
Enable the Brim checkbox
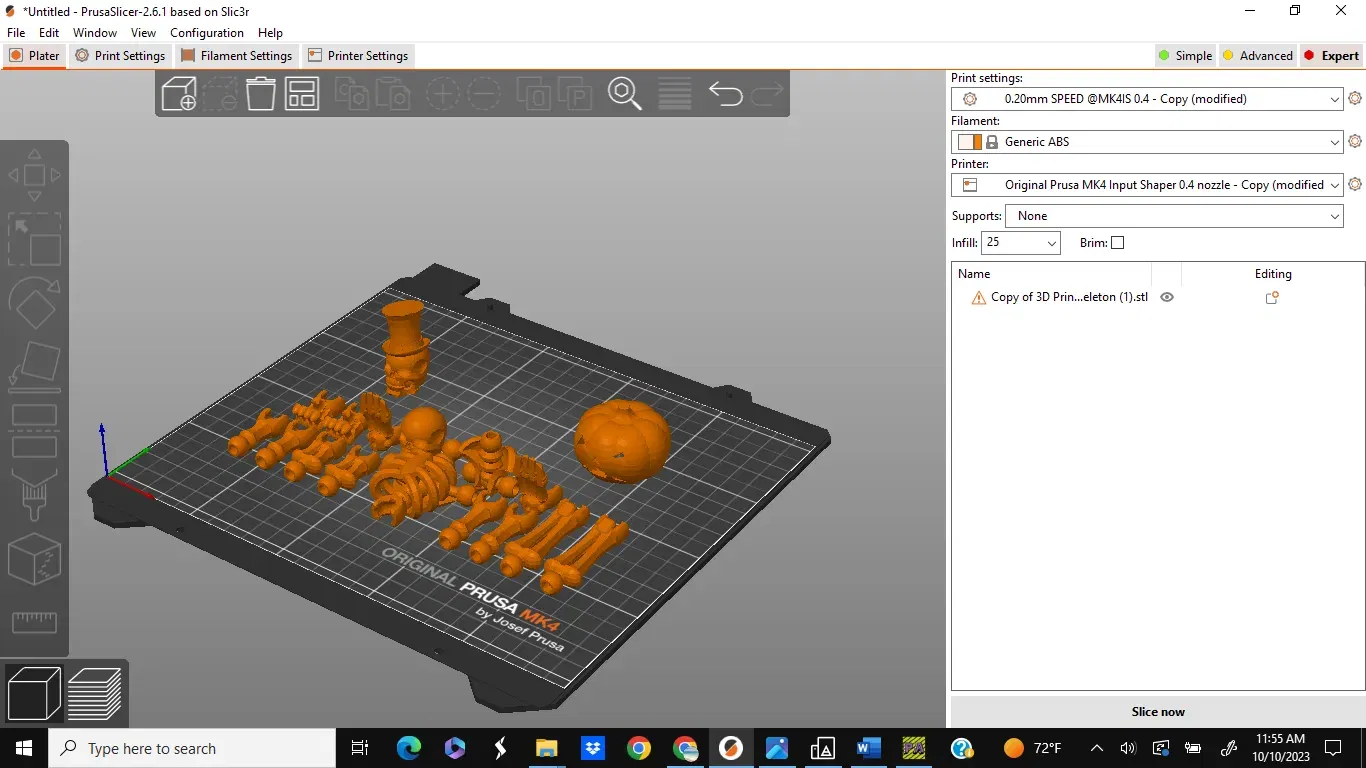point(1118,243)
